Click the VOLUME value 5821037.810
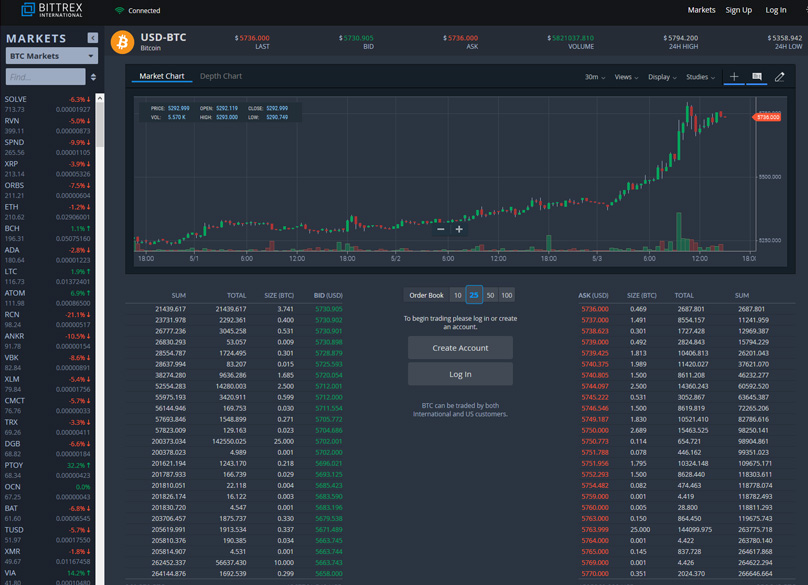 pyautogui.click(x=570, y=38)
